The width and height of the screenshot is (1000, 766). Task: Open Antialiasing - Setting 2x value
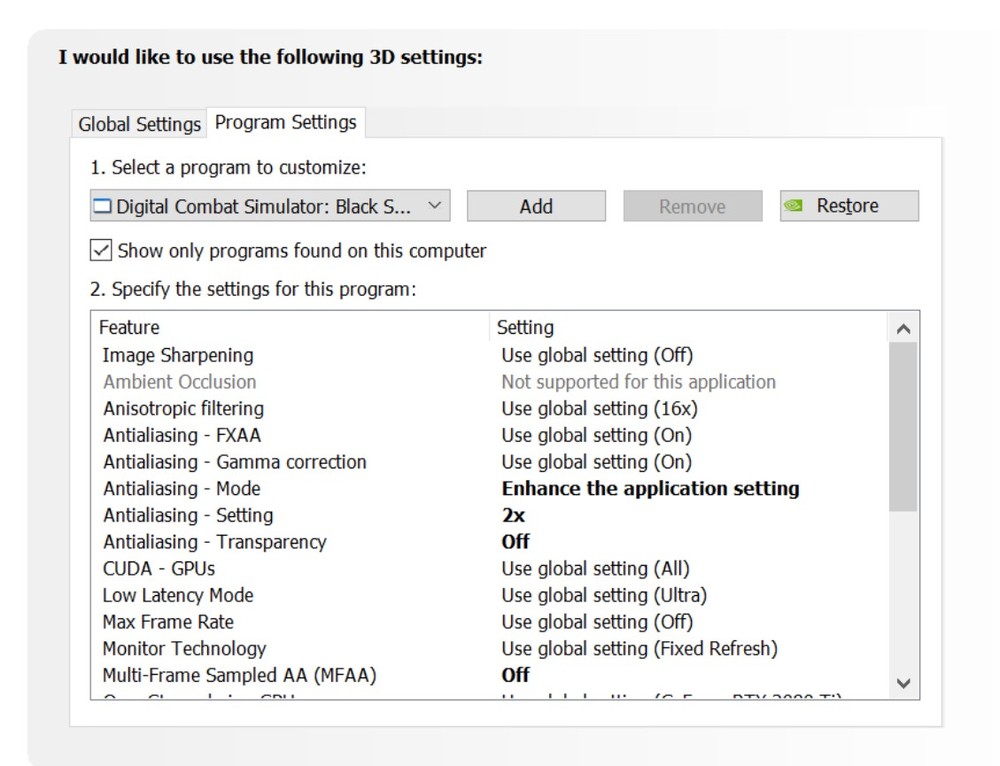tap(513, 516)
